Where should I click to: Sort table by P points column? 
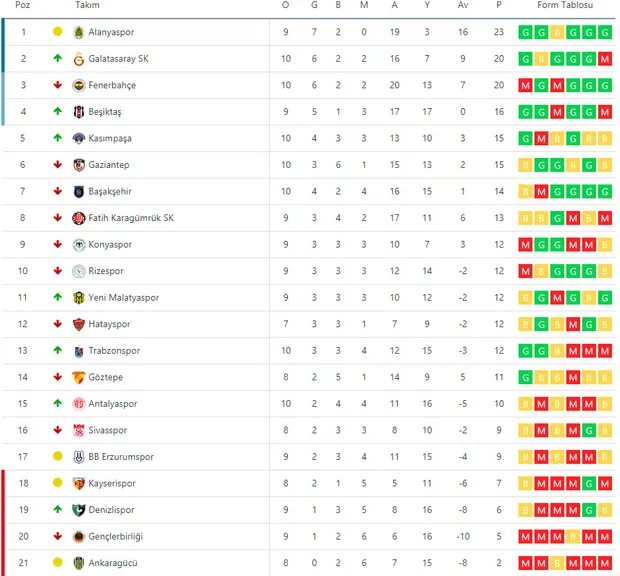click(x=498, y=6)
